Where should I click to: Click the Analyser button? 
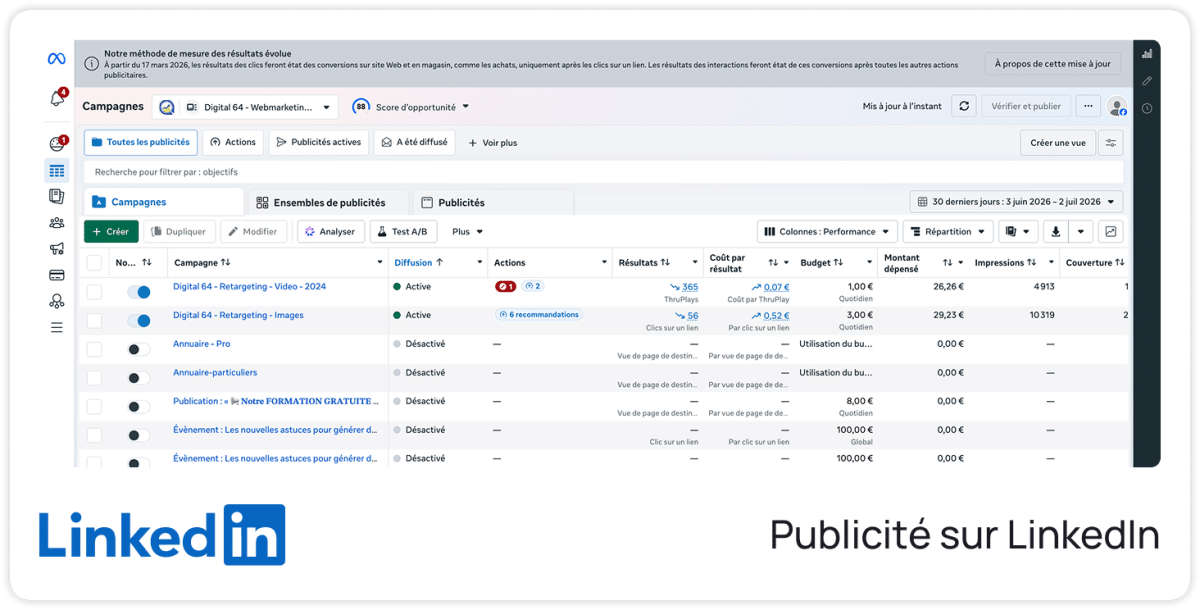pos(331,232)
